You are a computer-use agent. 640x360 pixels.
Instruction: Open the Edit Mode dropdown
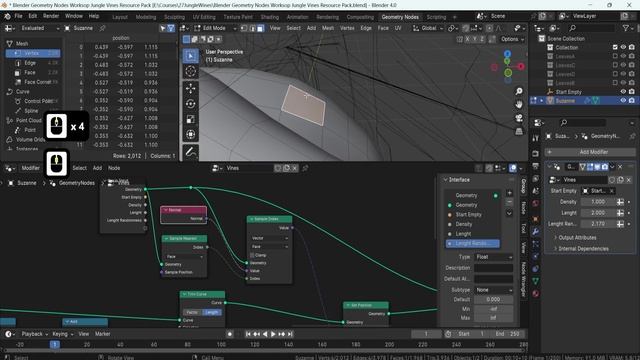click(x=215, y=28)
